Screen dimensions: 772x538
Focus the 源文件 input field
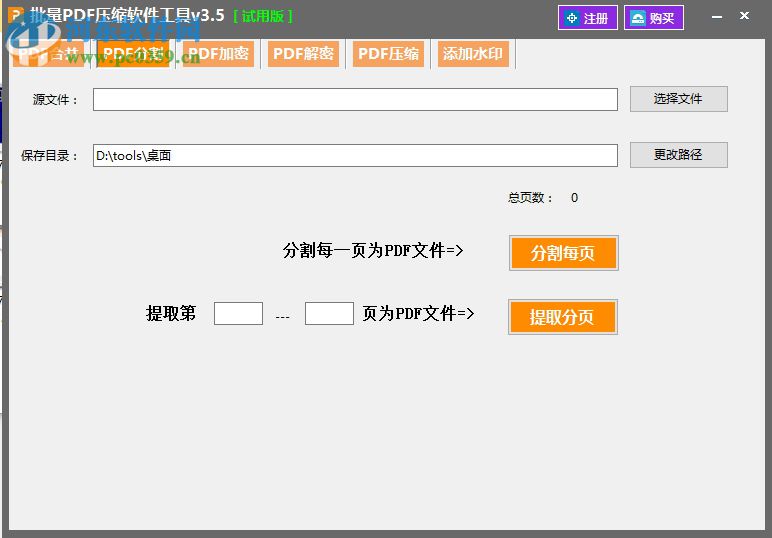coord(355,99)
